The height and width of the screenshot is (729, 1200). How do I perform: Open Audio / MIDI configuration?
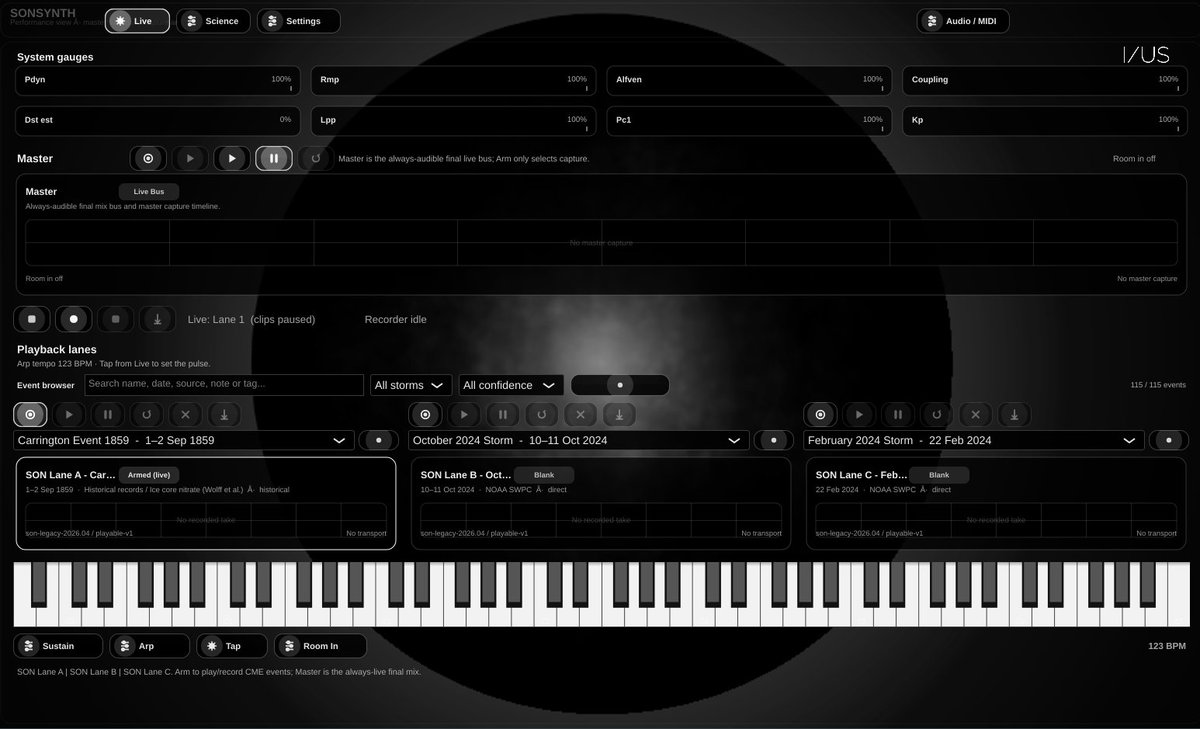963,21
